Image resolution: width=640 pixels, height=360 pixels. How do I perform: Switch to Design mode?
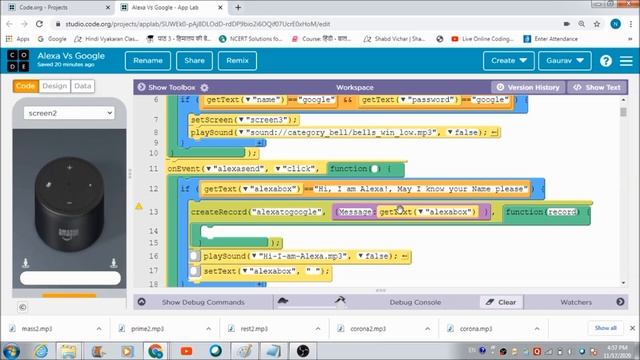tap(55, 86)
